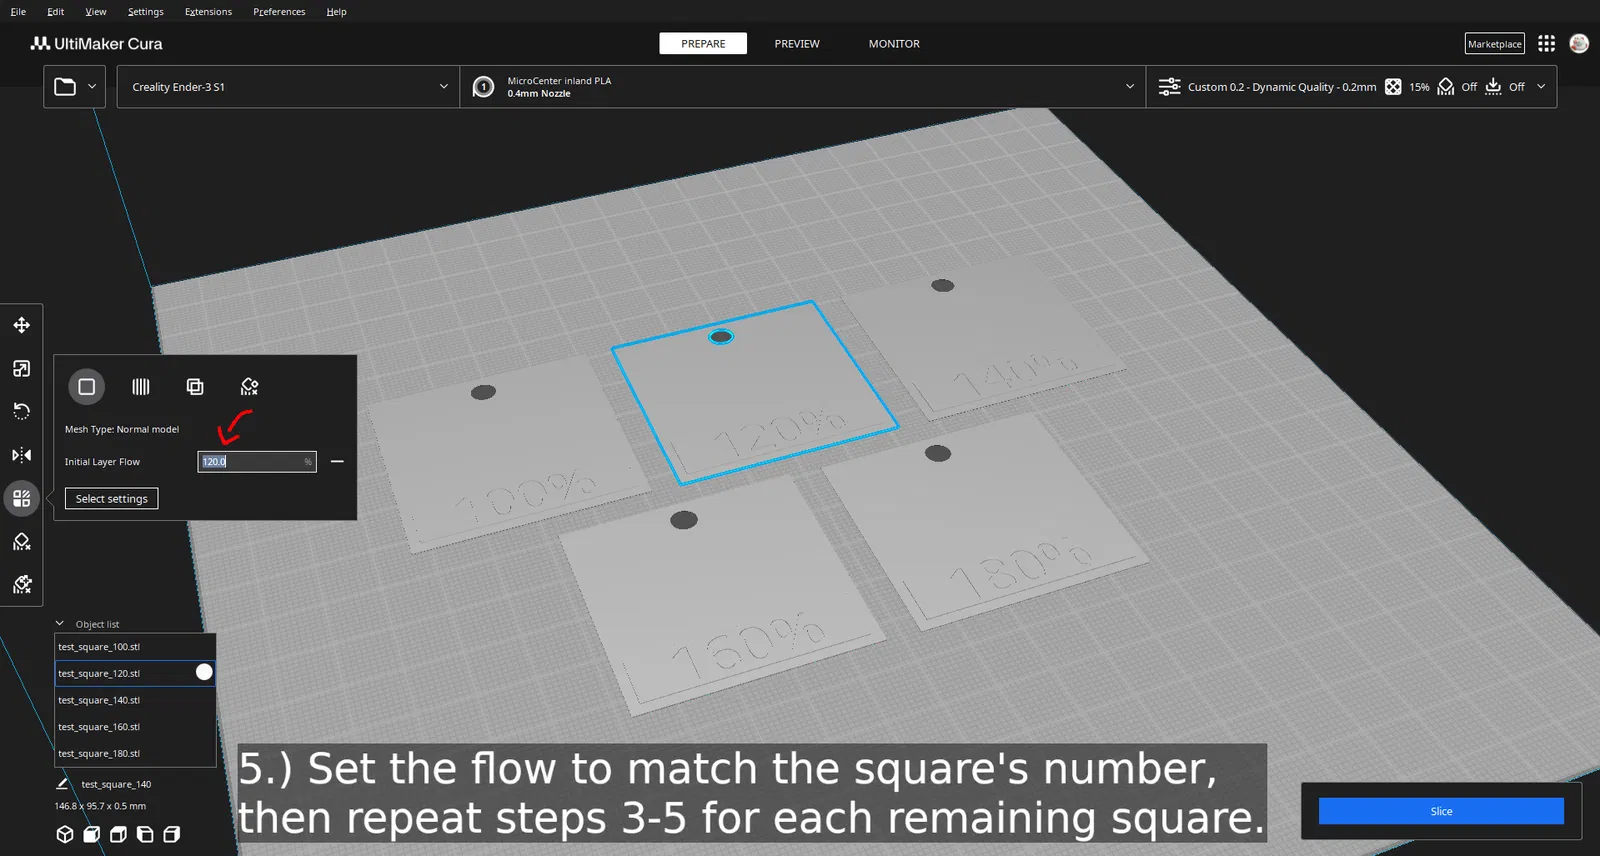This screenshot has width=1600, height=856.
Task: Select the Scale tool
Action: click(x=21, y=368)
